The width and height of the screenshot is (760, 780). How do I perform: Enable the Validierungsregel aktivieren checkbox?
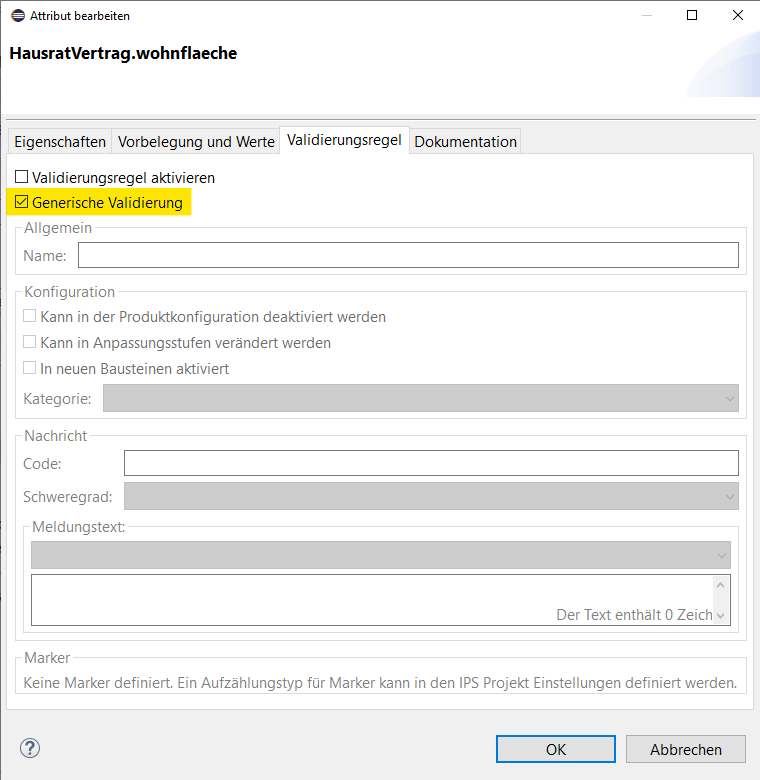(21, 177)
